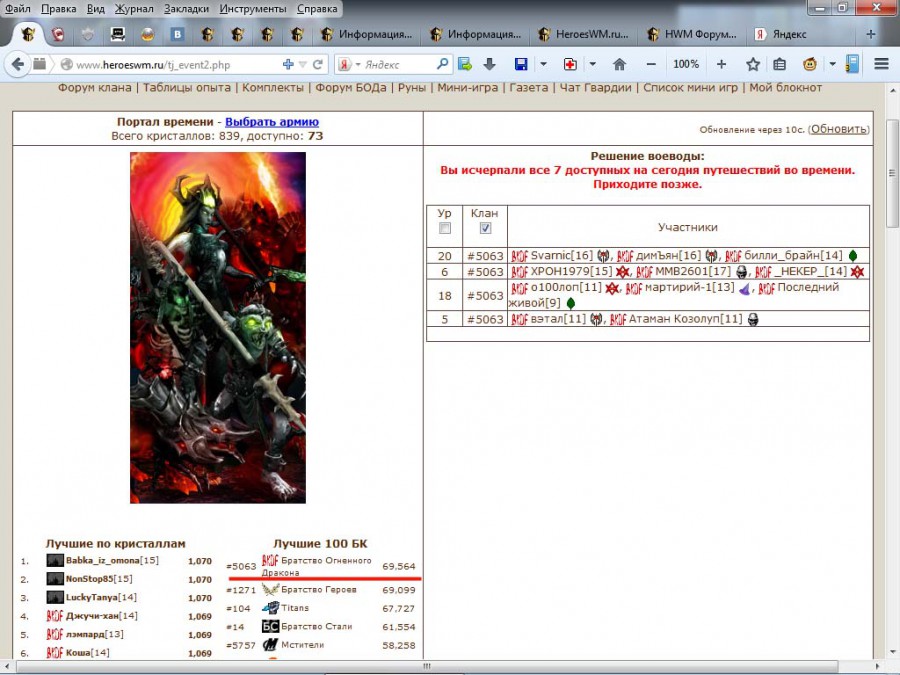Click the zoom in plus icon

(721, 64)
